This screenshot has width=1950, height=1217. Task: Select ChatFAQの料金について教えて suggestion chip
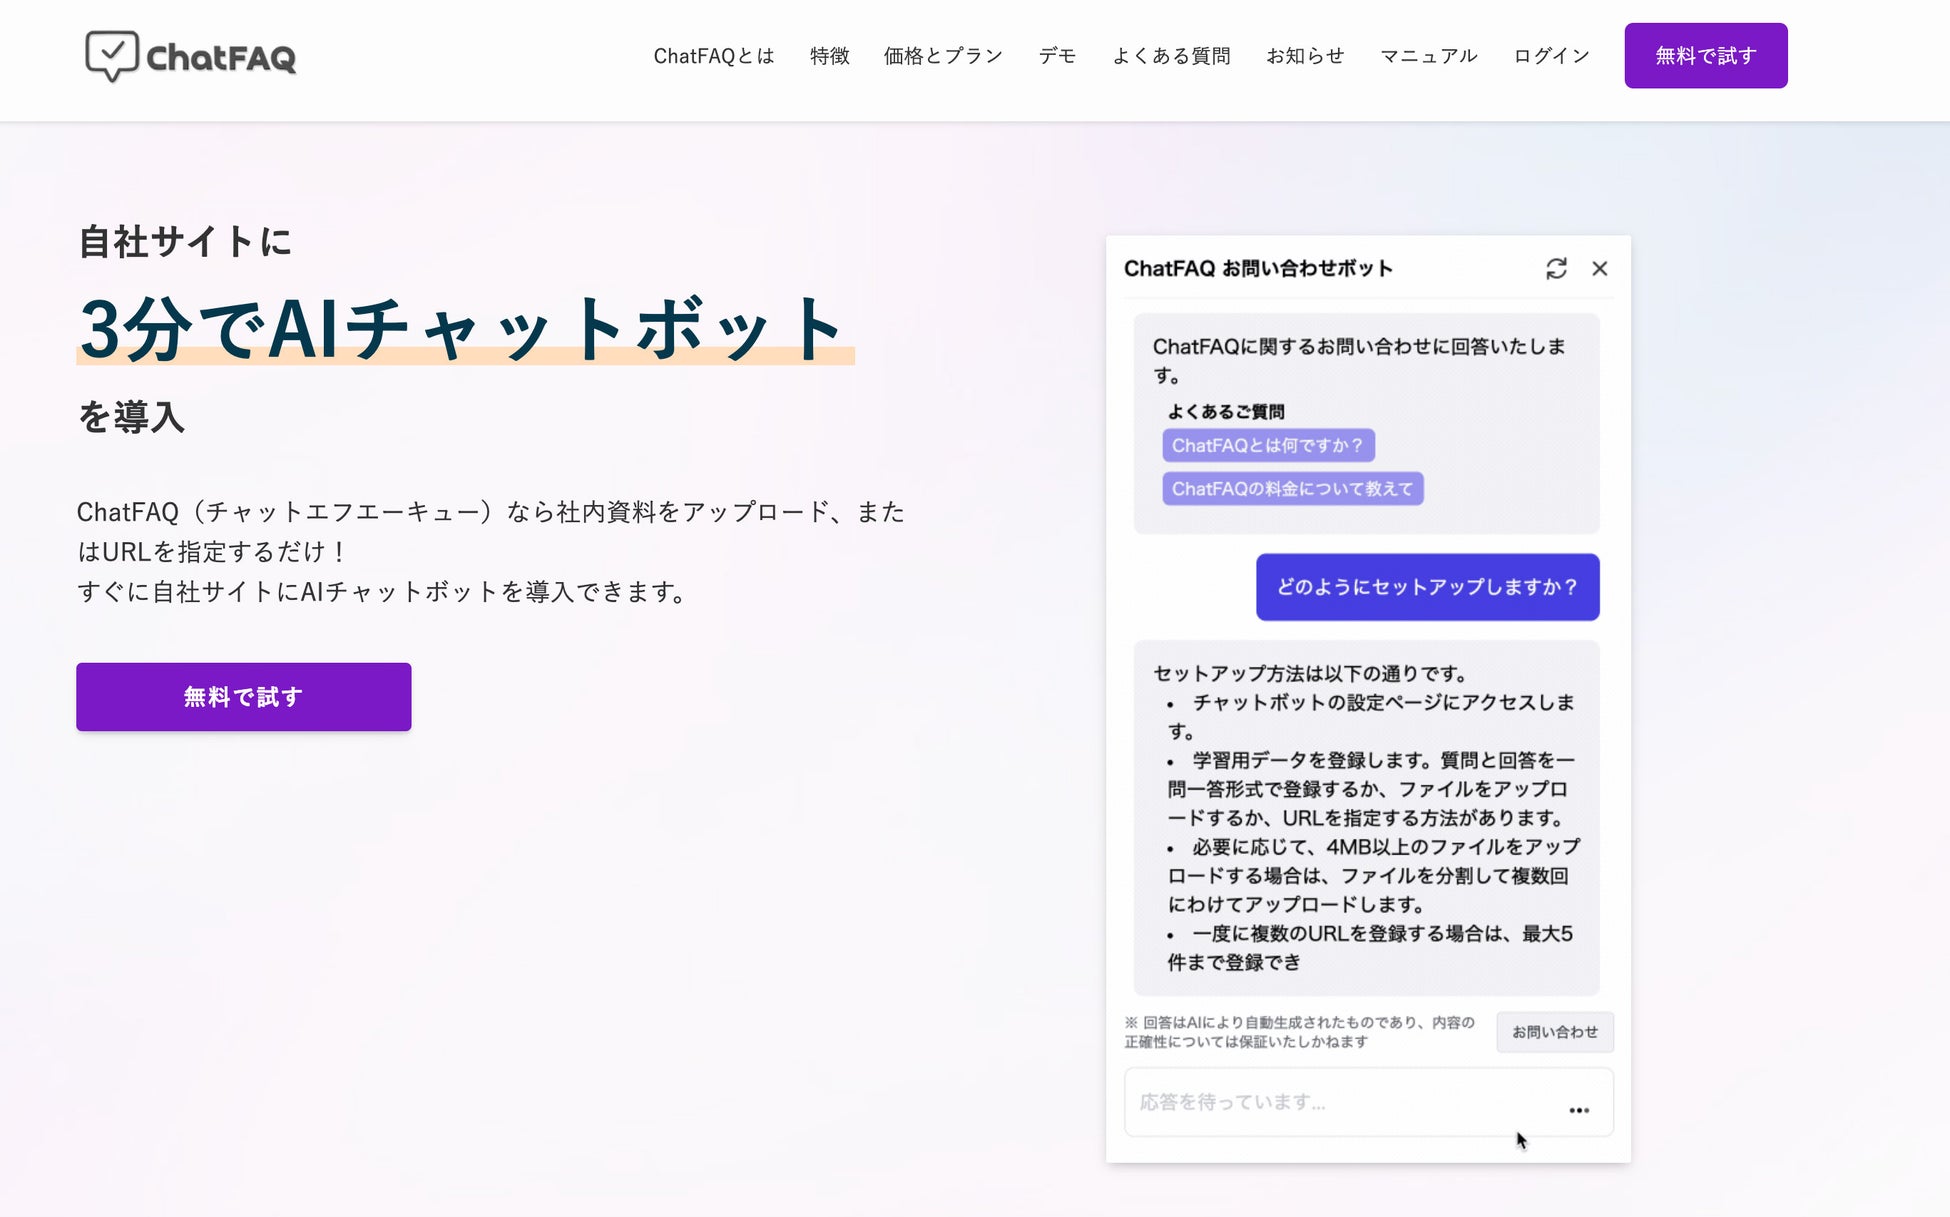click(x=1292, y=488)
